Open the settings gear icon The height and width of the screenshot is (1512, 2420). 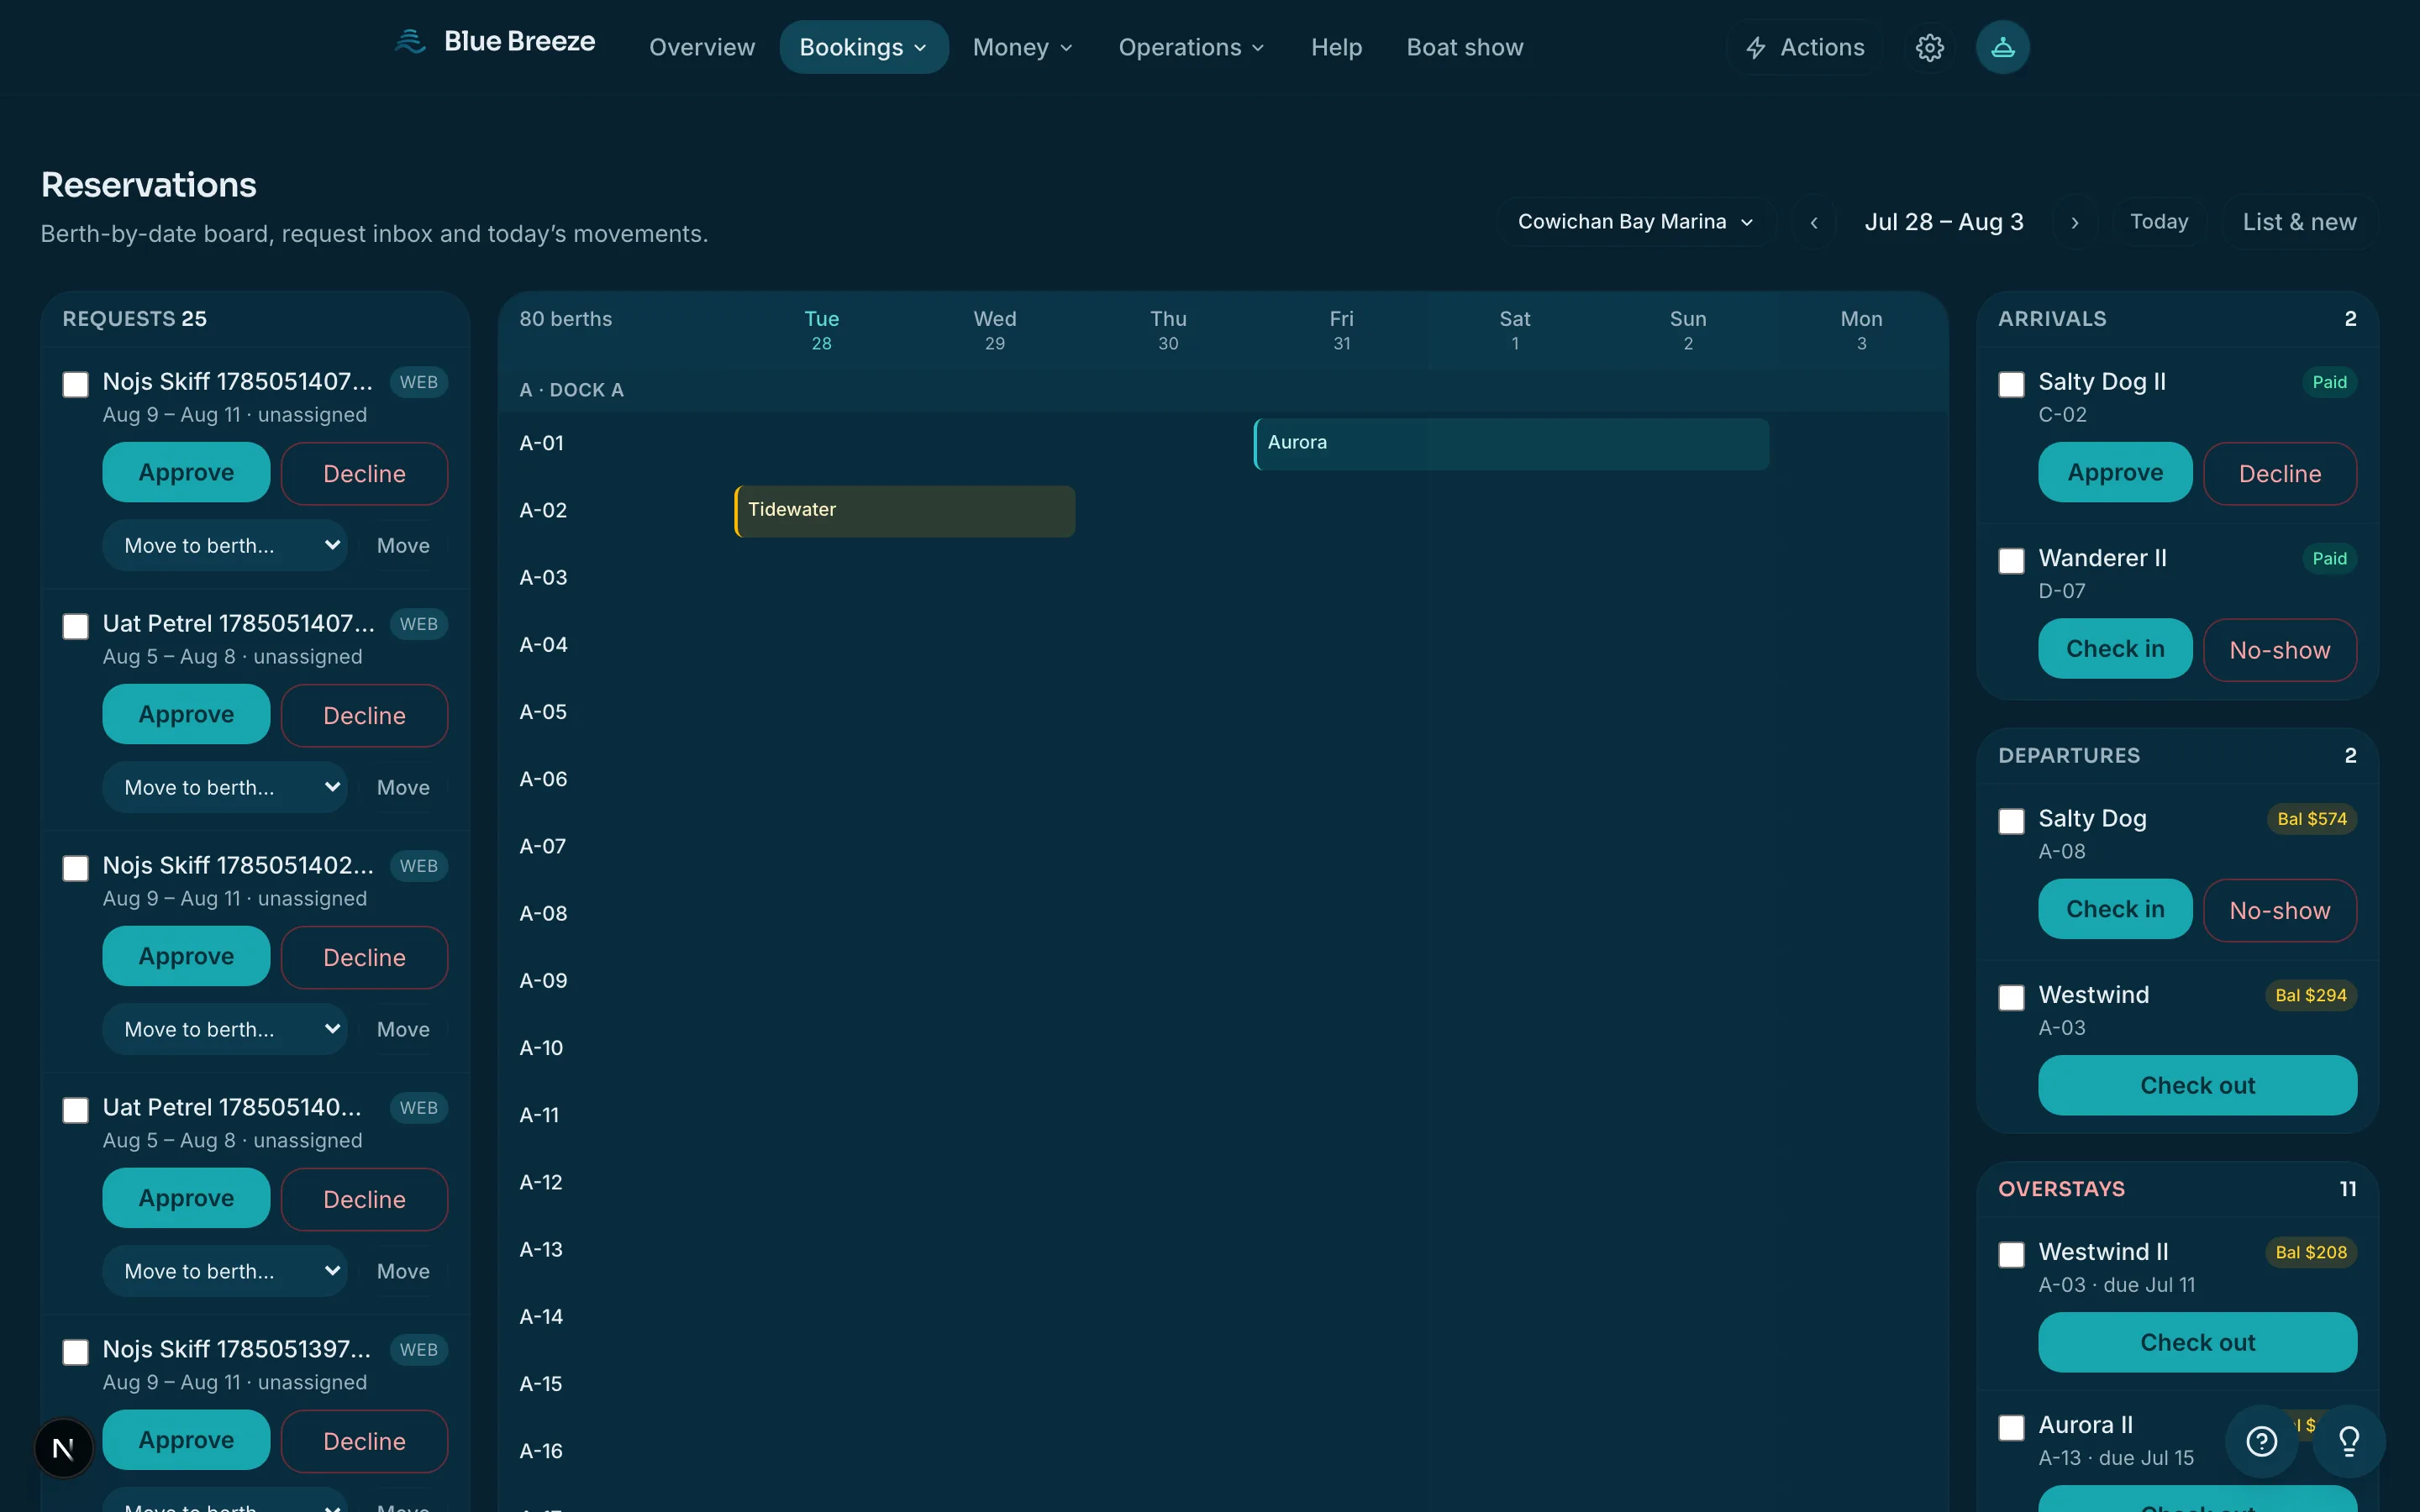click(1929, 47)
